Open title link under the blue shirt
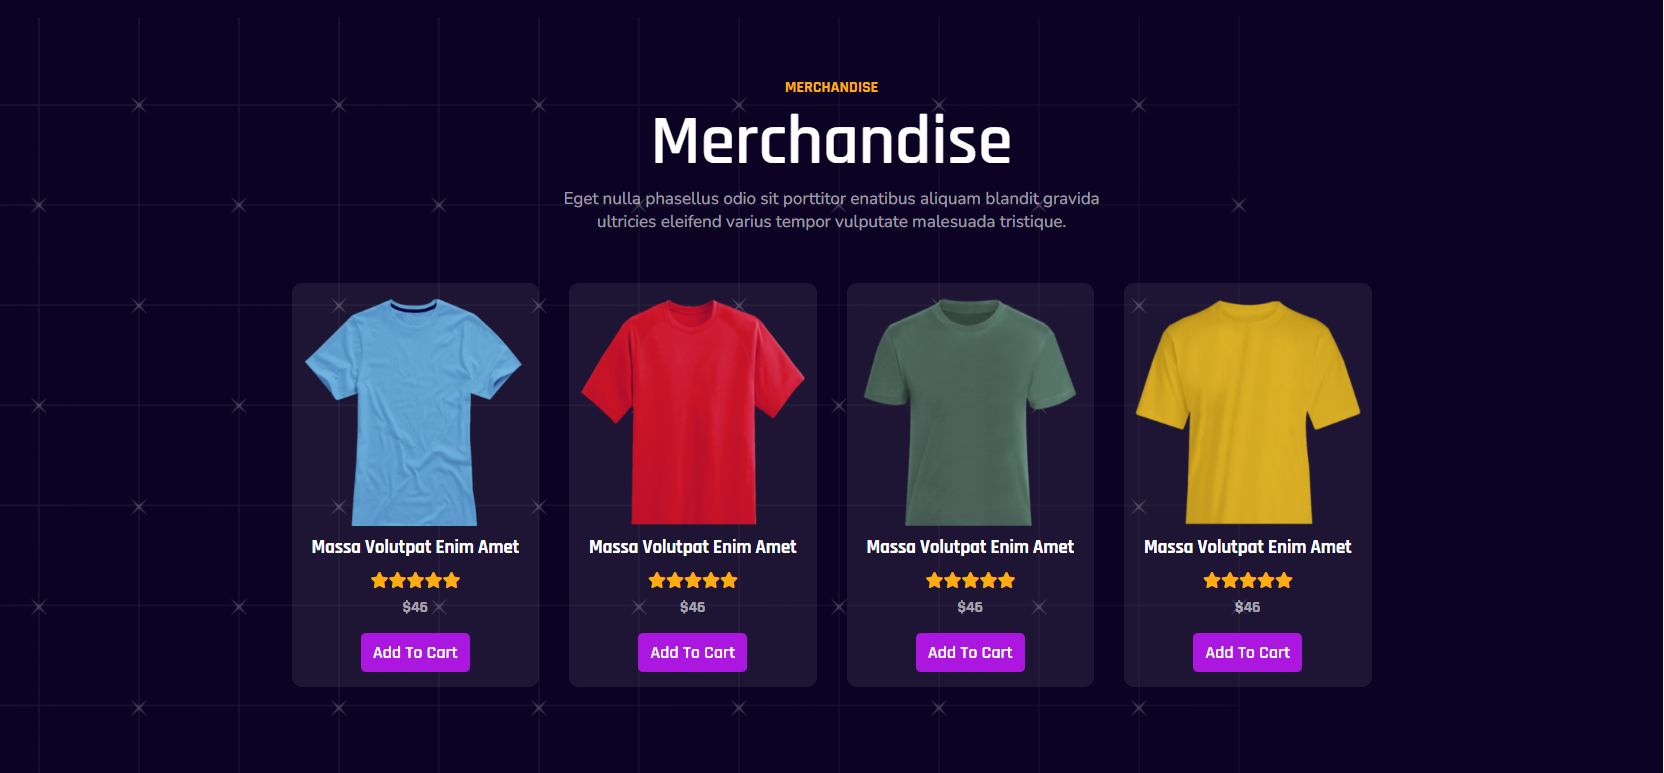 [x=415, y=547]
